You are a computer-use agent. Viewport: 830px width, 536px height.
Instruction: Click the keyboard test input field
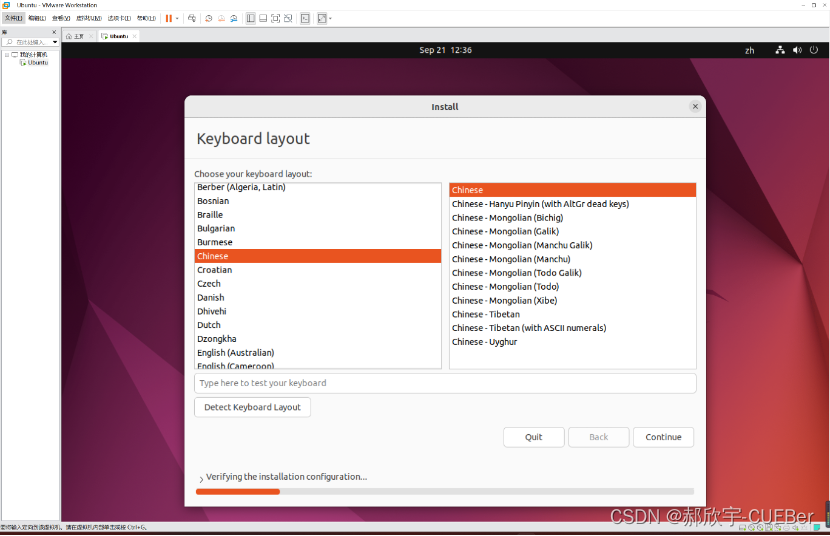[445, 383]
